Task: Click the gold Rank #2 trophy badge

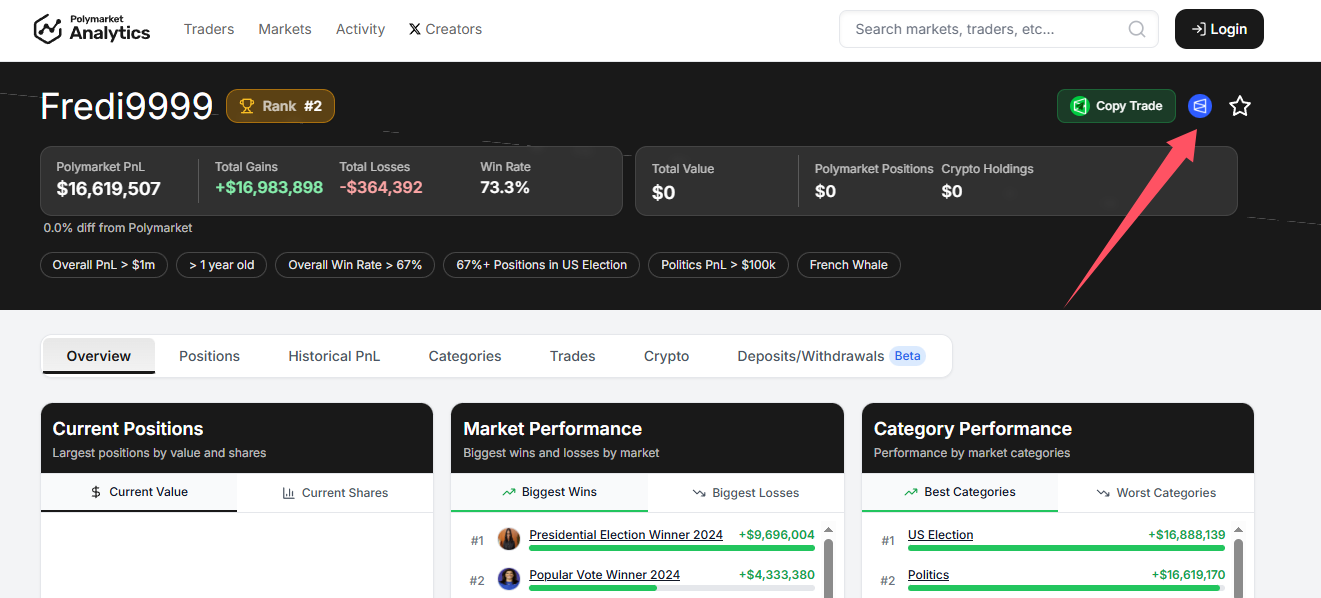Action: [280, 106]
